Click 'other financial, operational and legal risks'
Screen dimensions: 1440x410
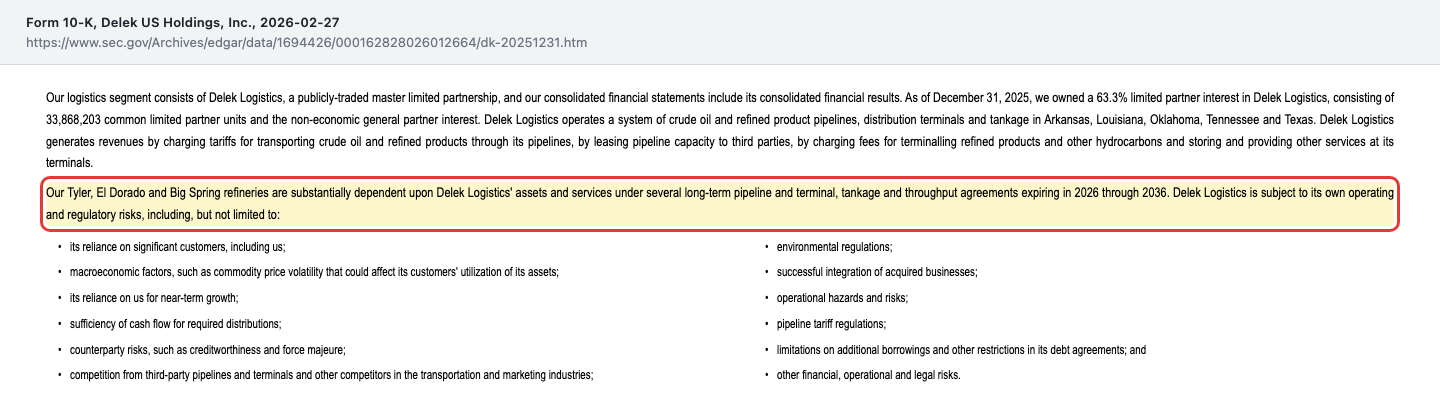(868, 376)
